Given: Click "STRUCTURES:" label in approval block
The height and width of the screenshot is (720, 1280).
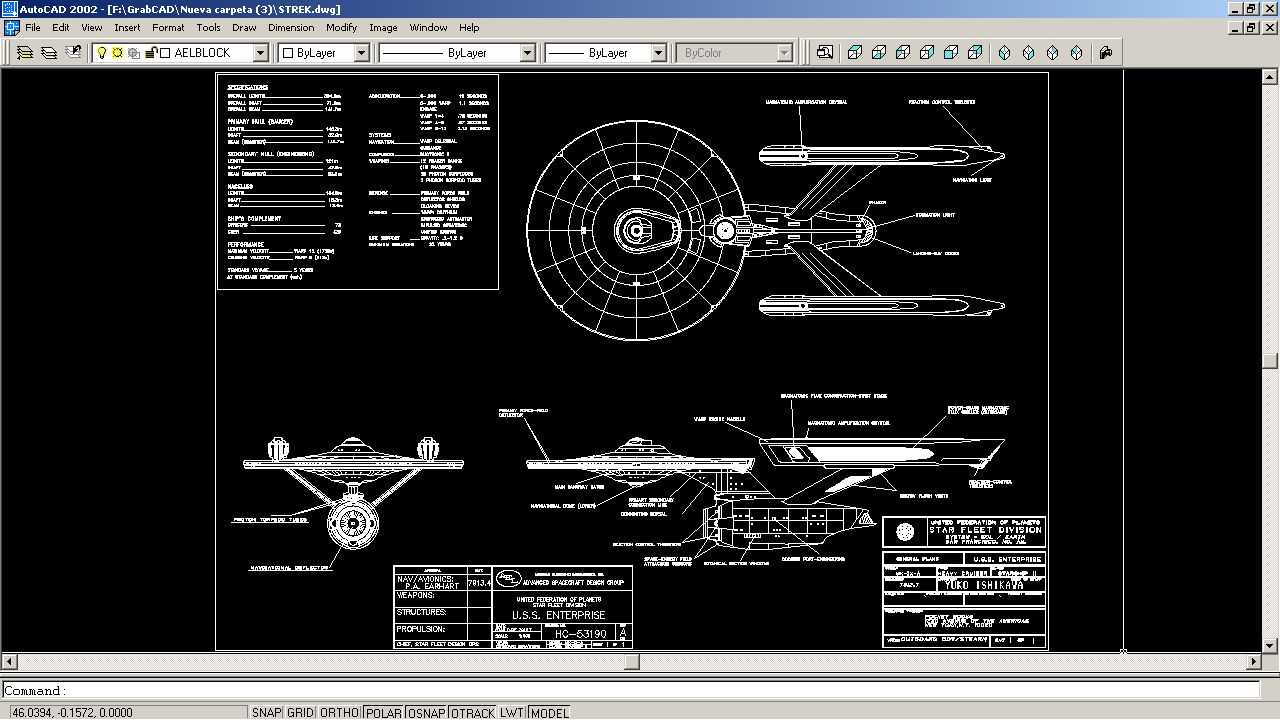Looking at the screenshot, I should coord(421,612).
